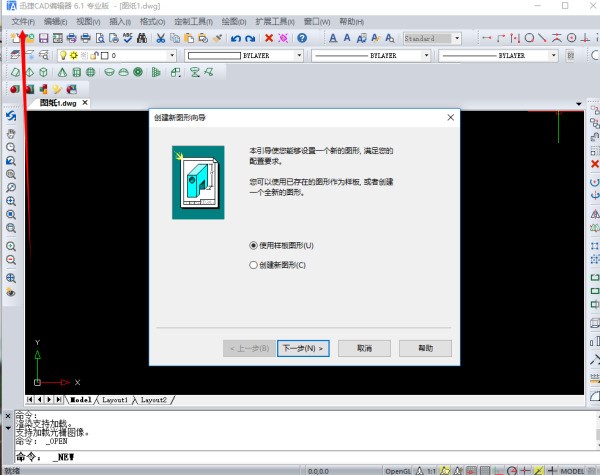Click the Copy icon

point(175,38)
